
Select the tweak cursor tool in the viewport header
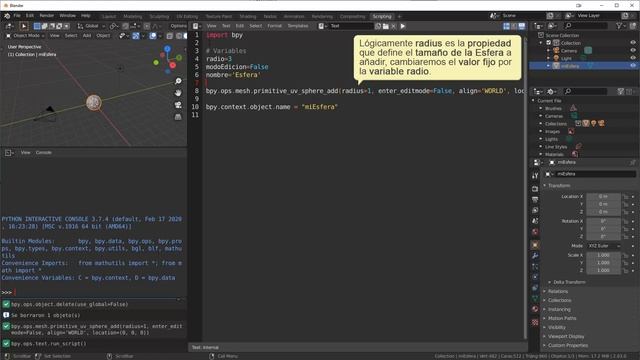tap(24, 26)
